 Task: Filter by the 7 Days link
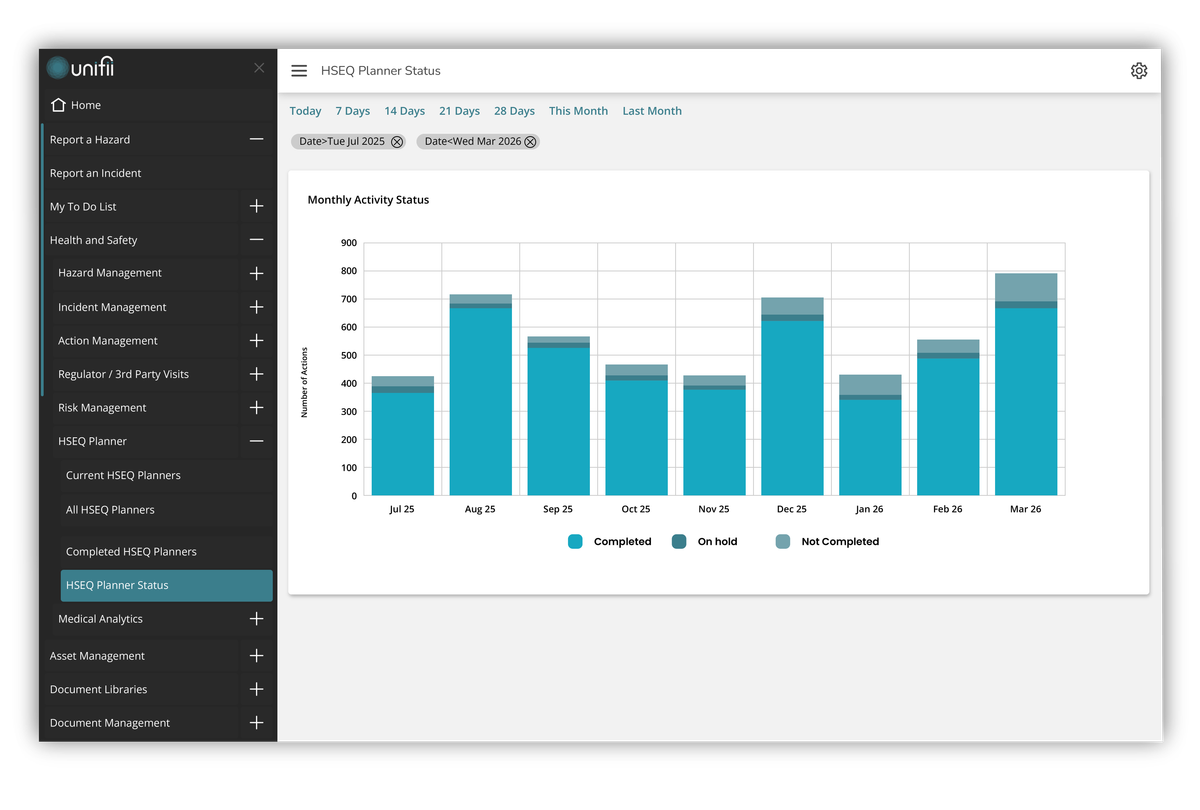pyautogui.click(x=352, y=111)
